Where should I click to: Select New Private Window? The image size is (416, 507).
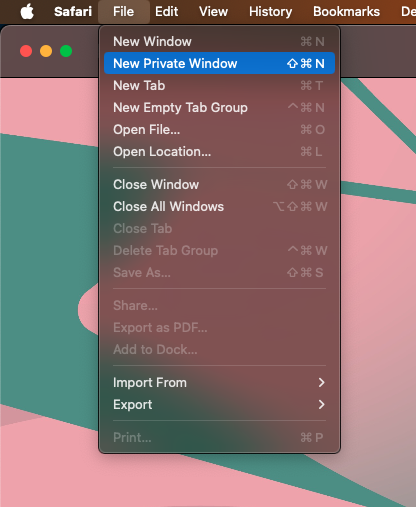219,63
